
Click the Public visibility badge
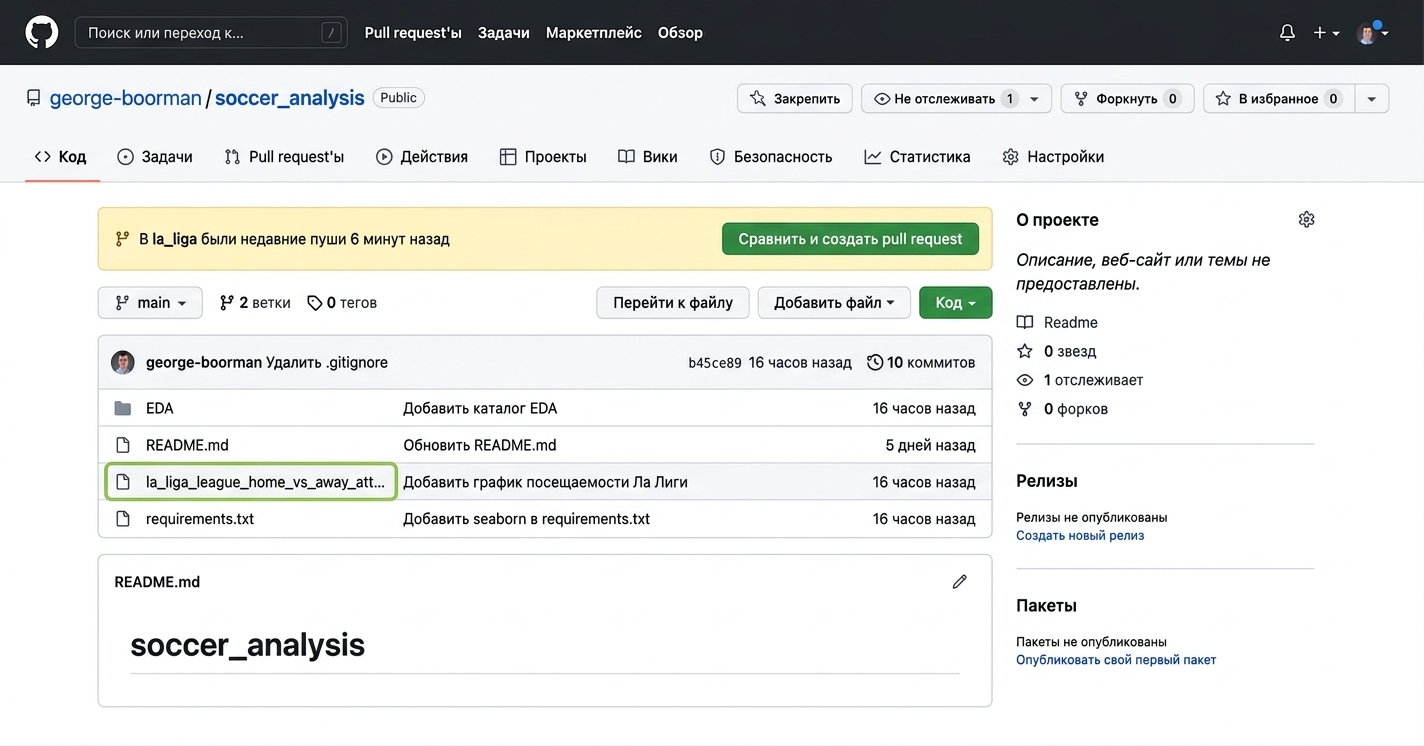pyautogui.click(x=399, y=98)
